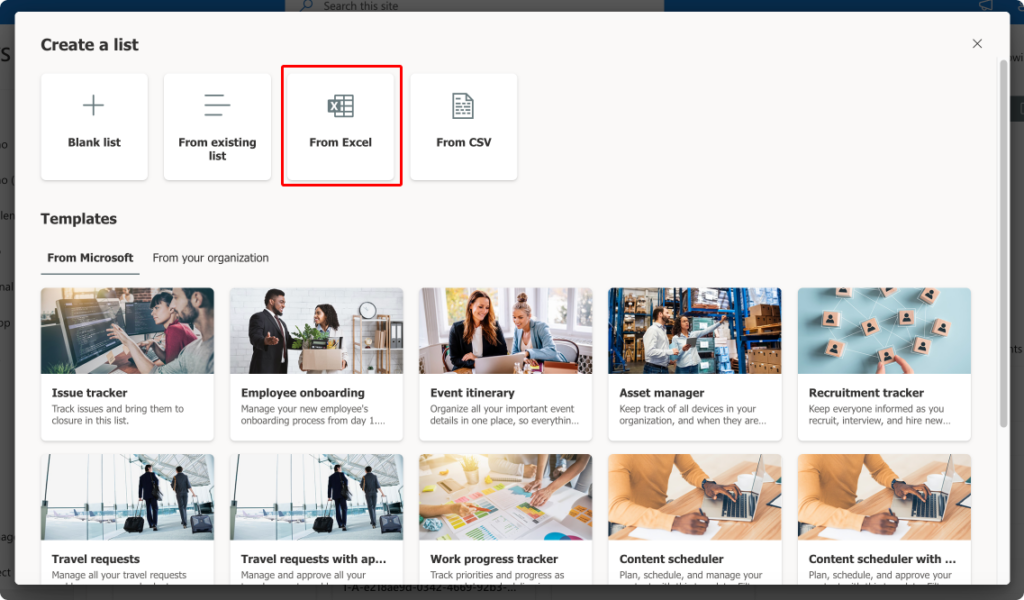Click the From Excel import icon
Viewport: 1024px width, 600px height.
(x=340, y=104)
